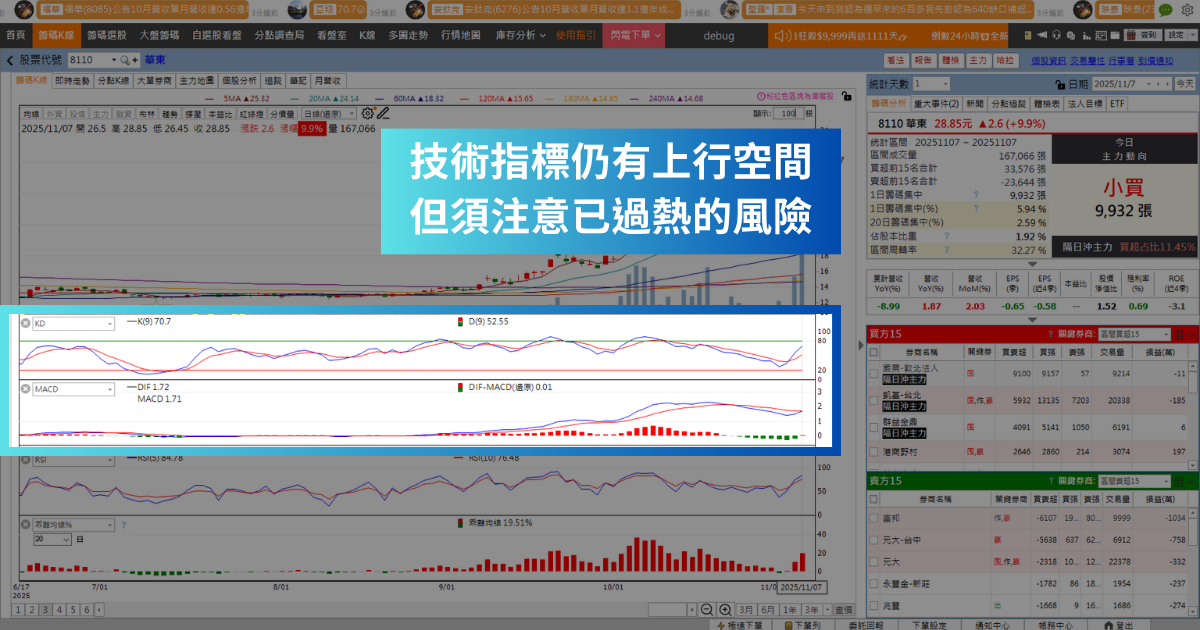Open the KD indicator dropdown
Screen dimensions: 1200x630
(73, 324)
